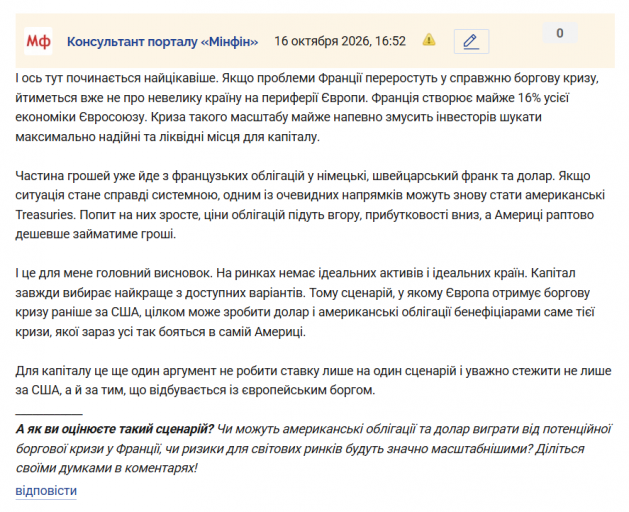Click the pencil edit comment button
The width and height of the screenshot is (629, 512).
pos(471,41)
